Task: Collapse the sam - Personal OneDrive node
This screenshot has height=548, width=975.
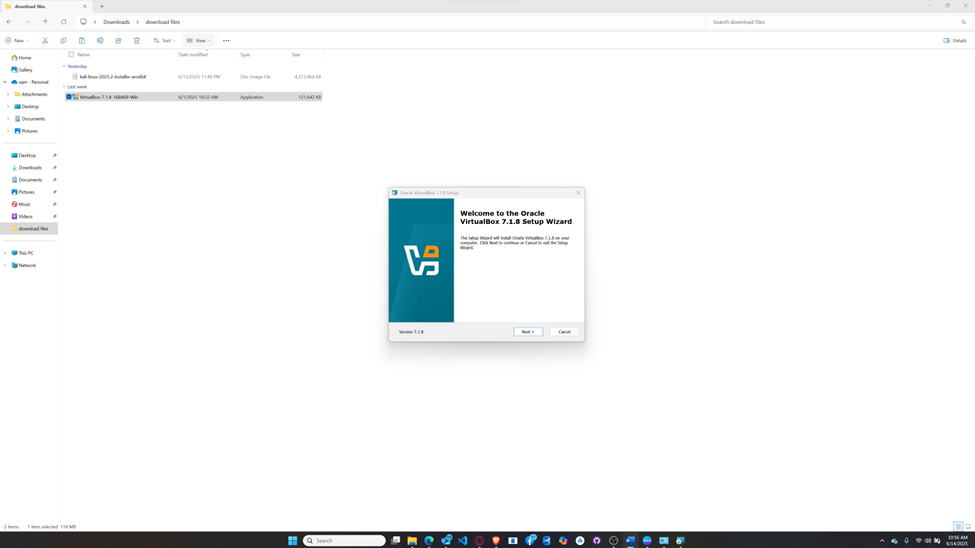Action: [x=6, y=82]
